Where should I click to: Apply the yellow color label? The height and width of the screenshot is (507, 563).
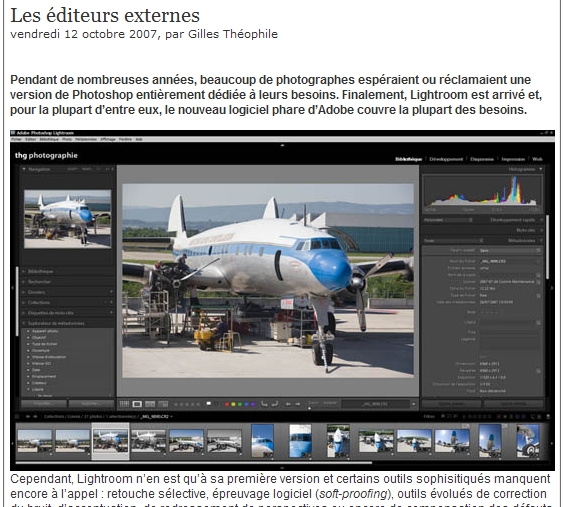pyautogui.click(x=233, y=404)
